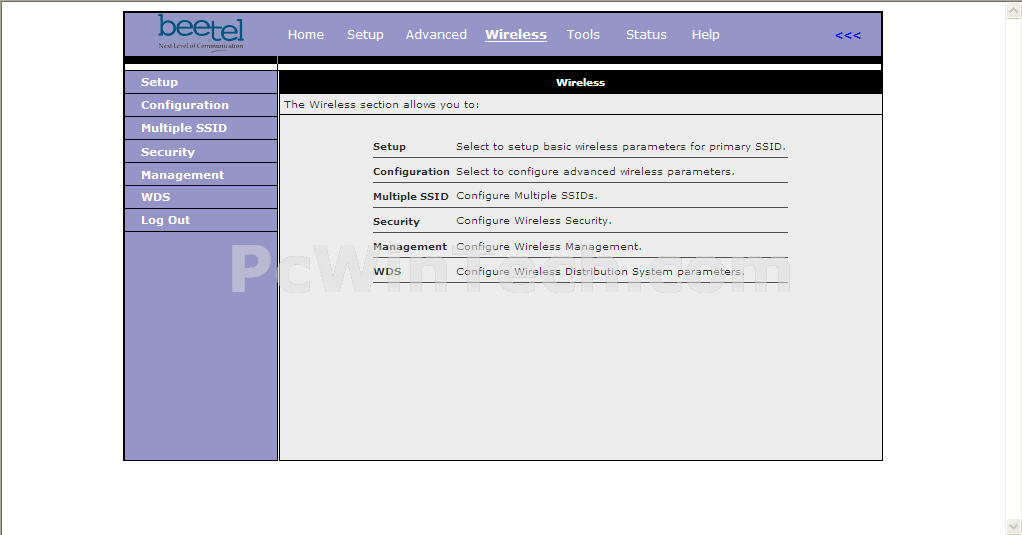Click 'Configure Multiple SSIDs.' description
The width and height of the screenshot is (1022, 535).
(527, 195)
